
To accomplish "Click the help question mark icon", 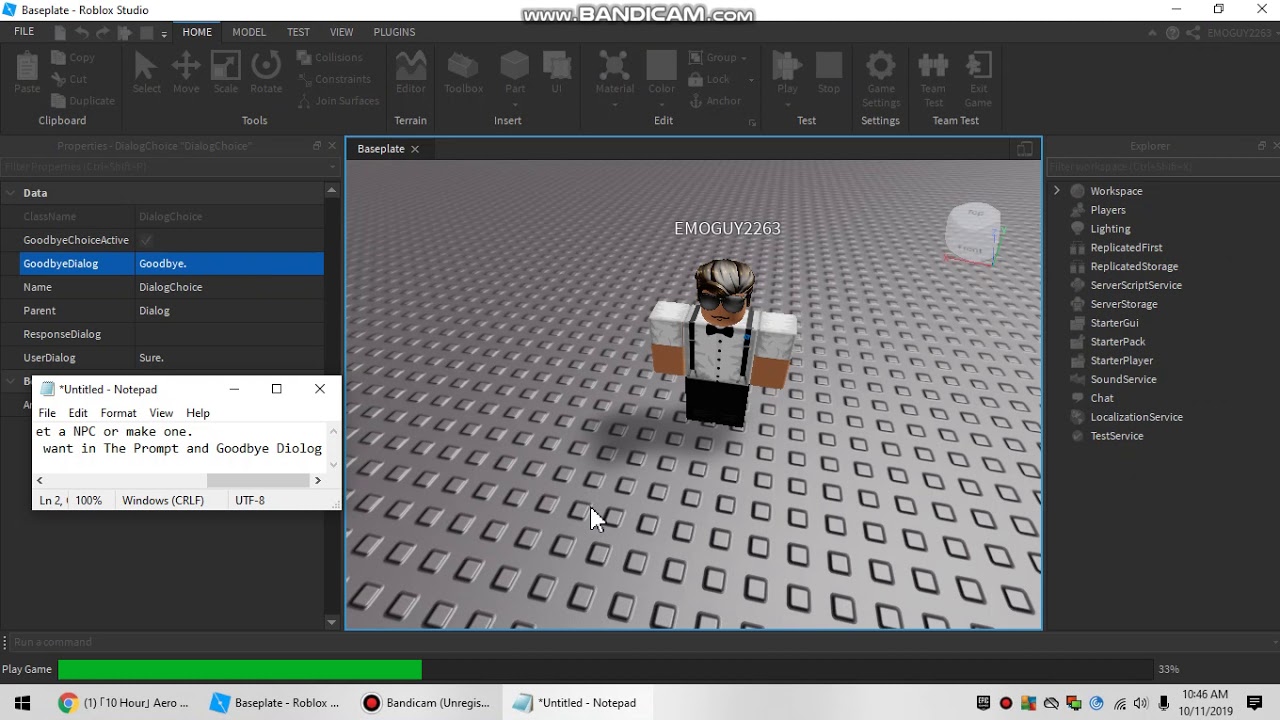I will pyautogui.click(x=1172, y=32).
